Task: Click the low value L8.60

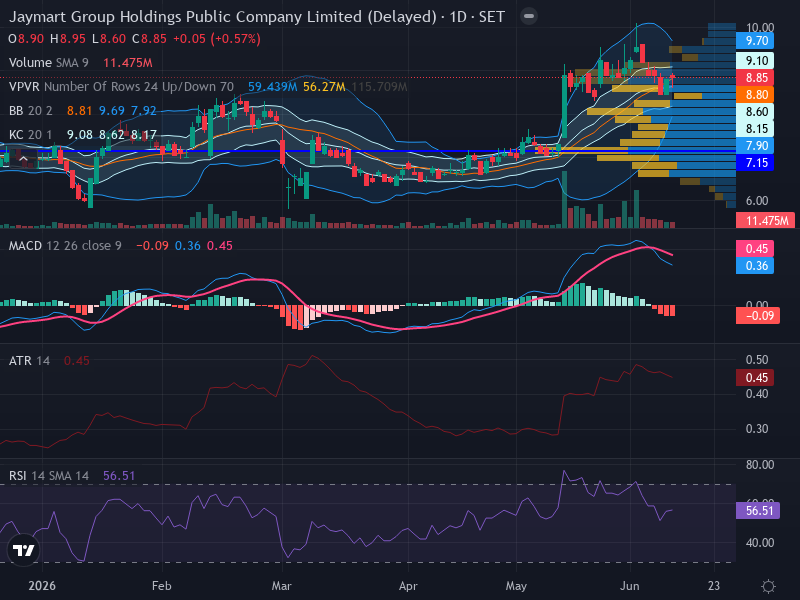Action: coord(109,39)
